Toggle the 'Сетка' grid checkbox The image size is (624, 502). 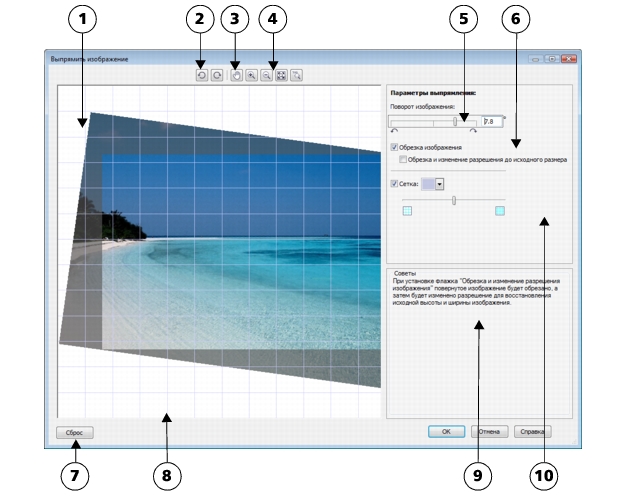click(394, 183)
